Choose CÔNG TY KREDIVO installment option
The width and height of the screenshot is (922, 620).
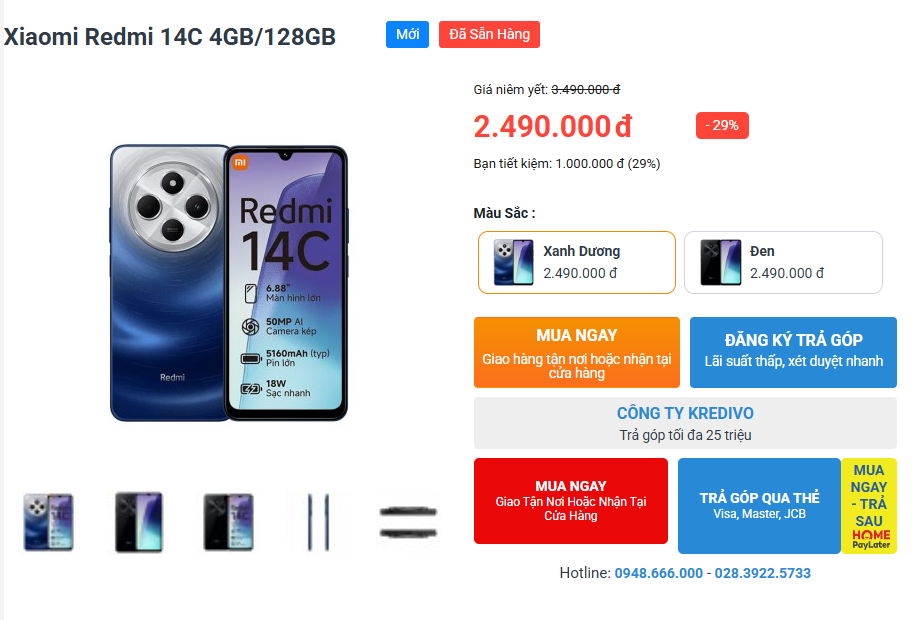point(685,423)
